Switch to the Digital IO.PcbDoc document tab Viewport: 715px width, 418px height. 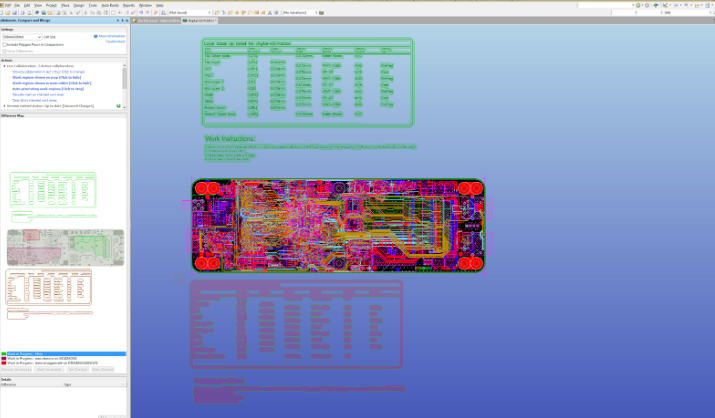click(199, 21)
